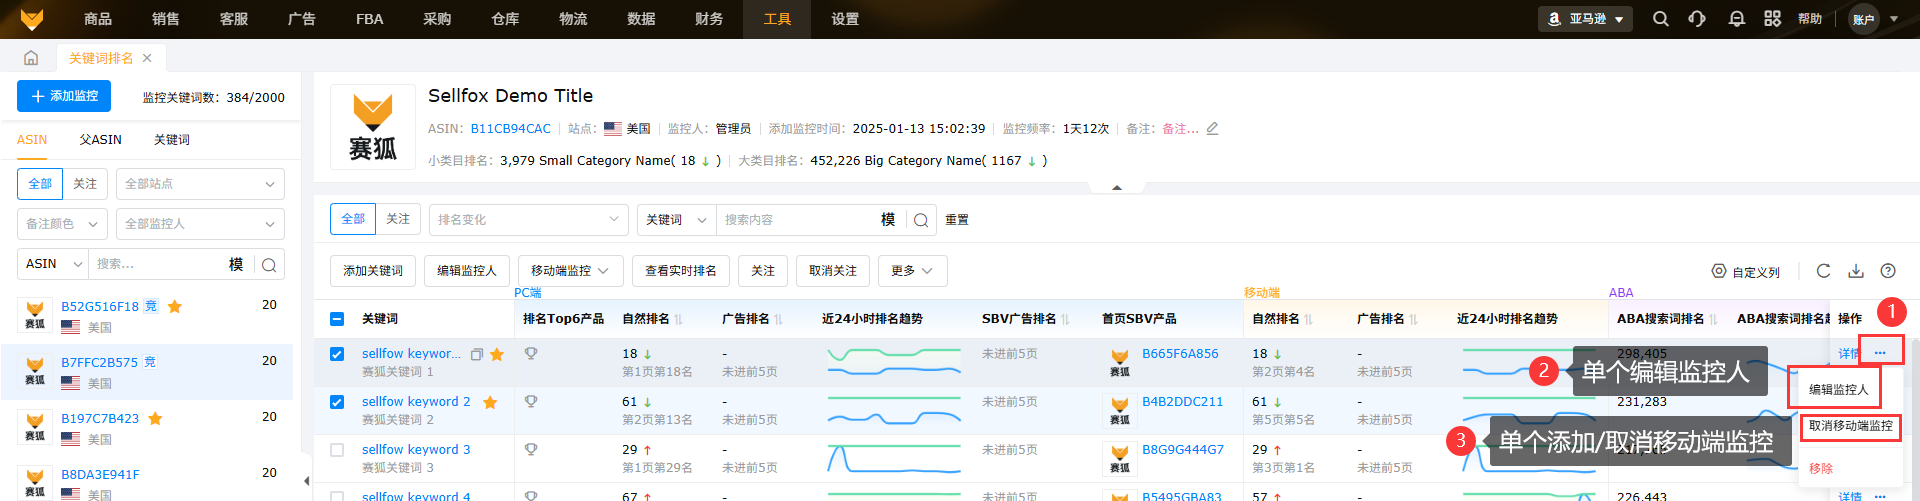Click the pencil icon to edit 备注
This screenshot has width=1920, height=501.
point(1212,128)
